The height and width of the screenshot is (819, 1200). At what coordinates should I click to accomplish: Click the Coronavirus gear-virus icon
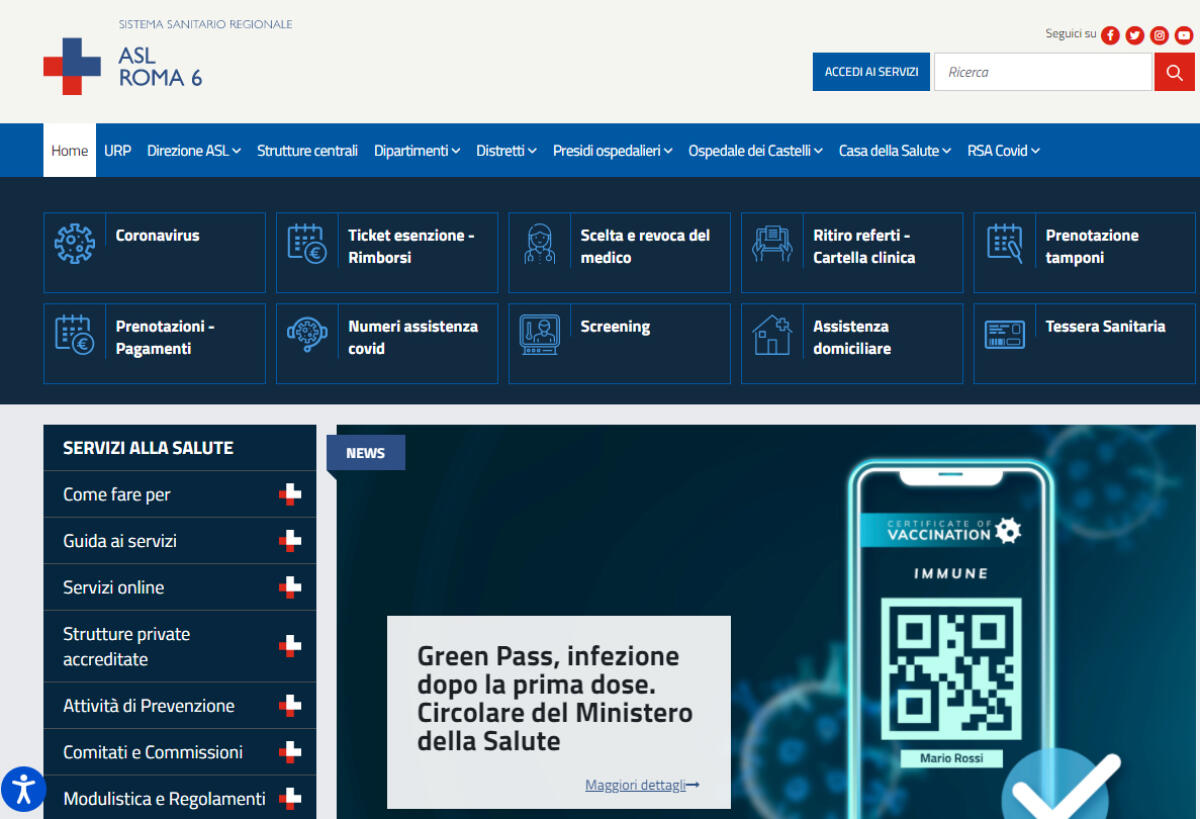tap(74, 243)
